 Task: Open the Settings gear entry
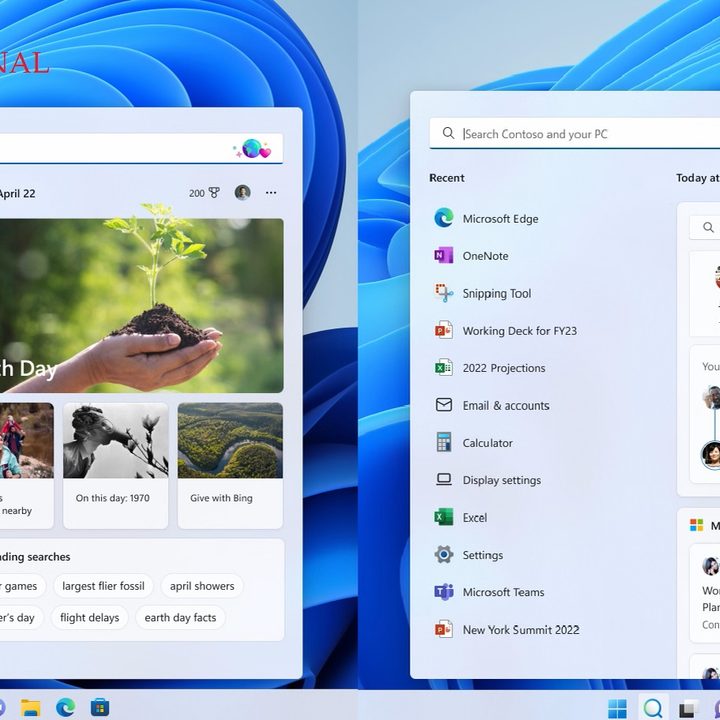469,555
